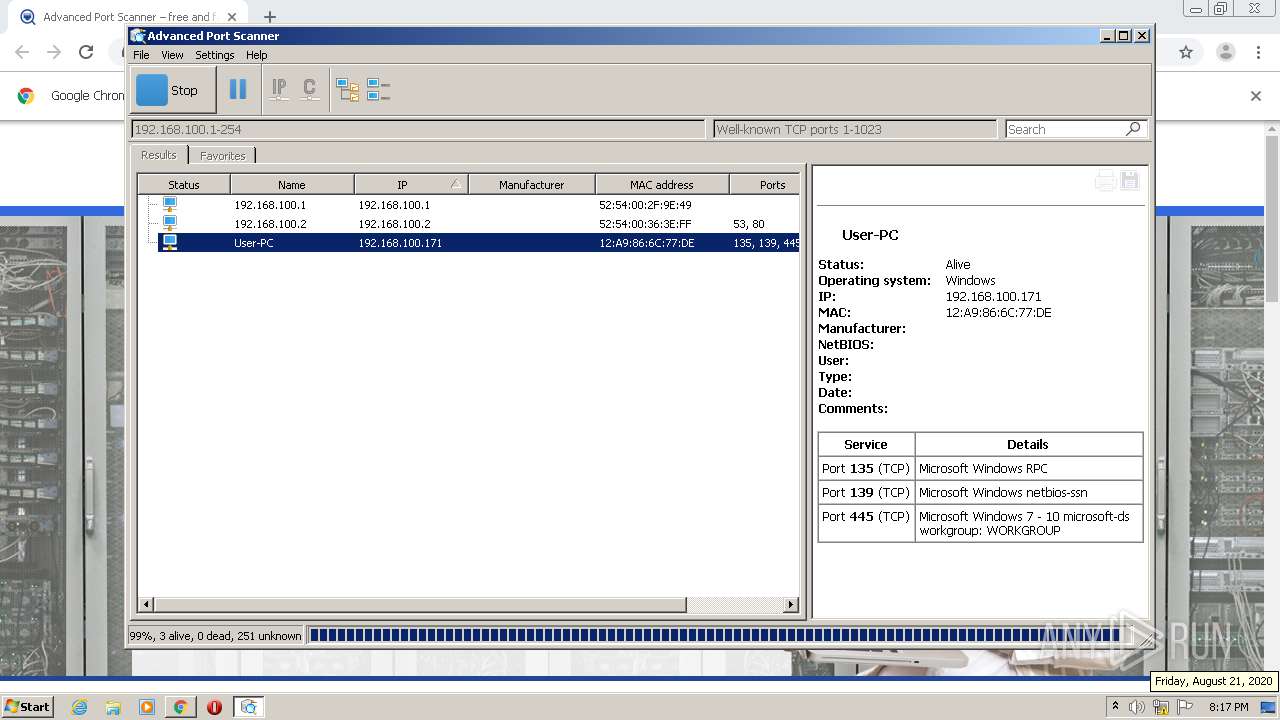
Task: Click MAC address 52:54:00:36:3E:FF
Action: click(645, 224)
